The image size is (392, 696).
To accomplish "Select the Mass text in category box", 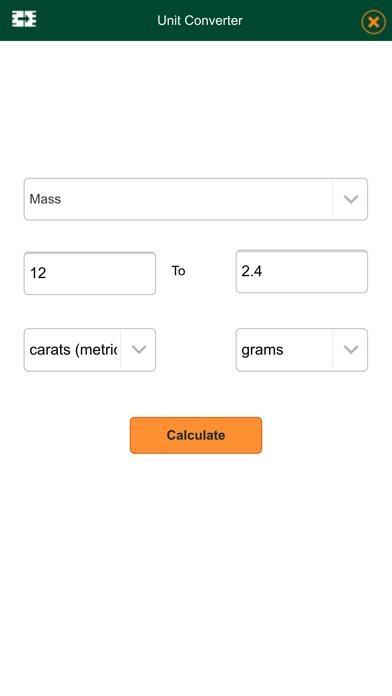I will (x=45, y=199).
